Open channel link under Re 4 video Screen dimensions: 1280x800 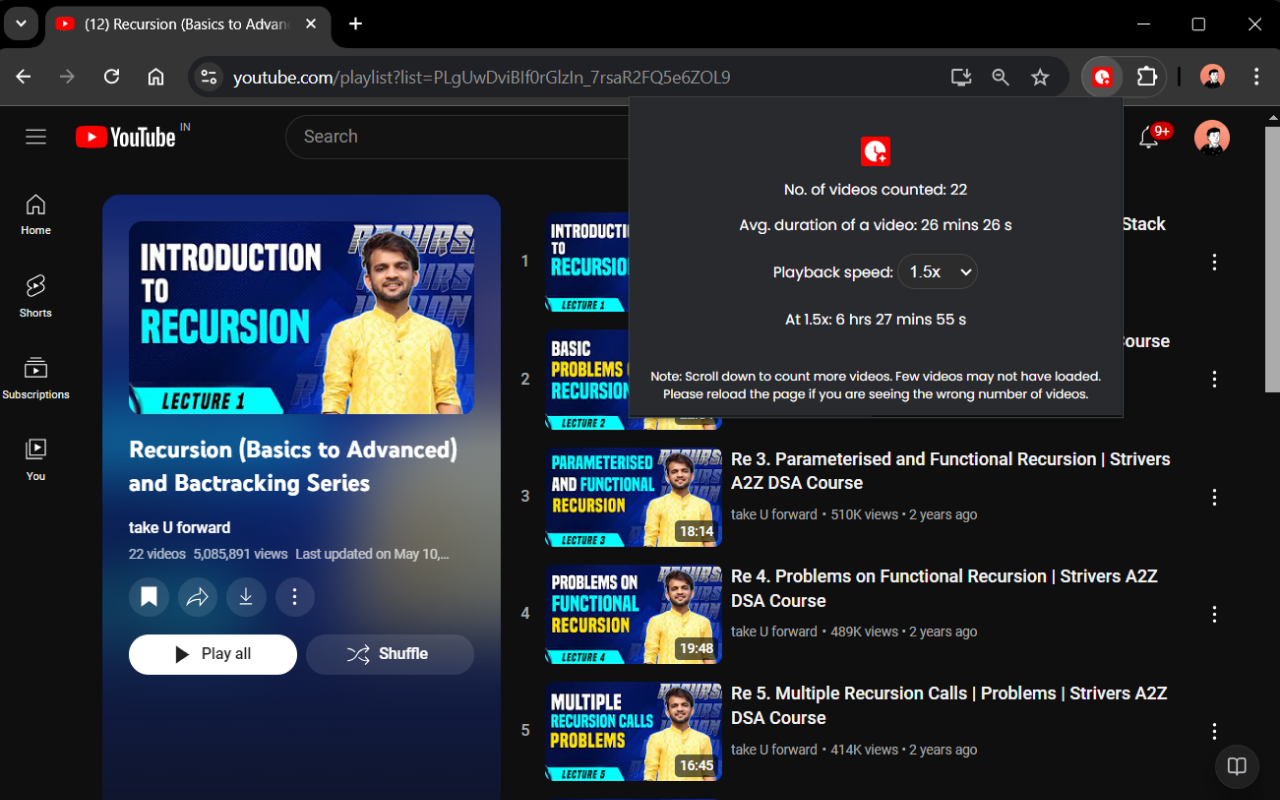(x=774, y=631)
